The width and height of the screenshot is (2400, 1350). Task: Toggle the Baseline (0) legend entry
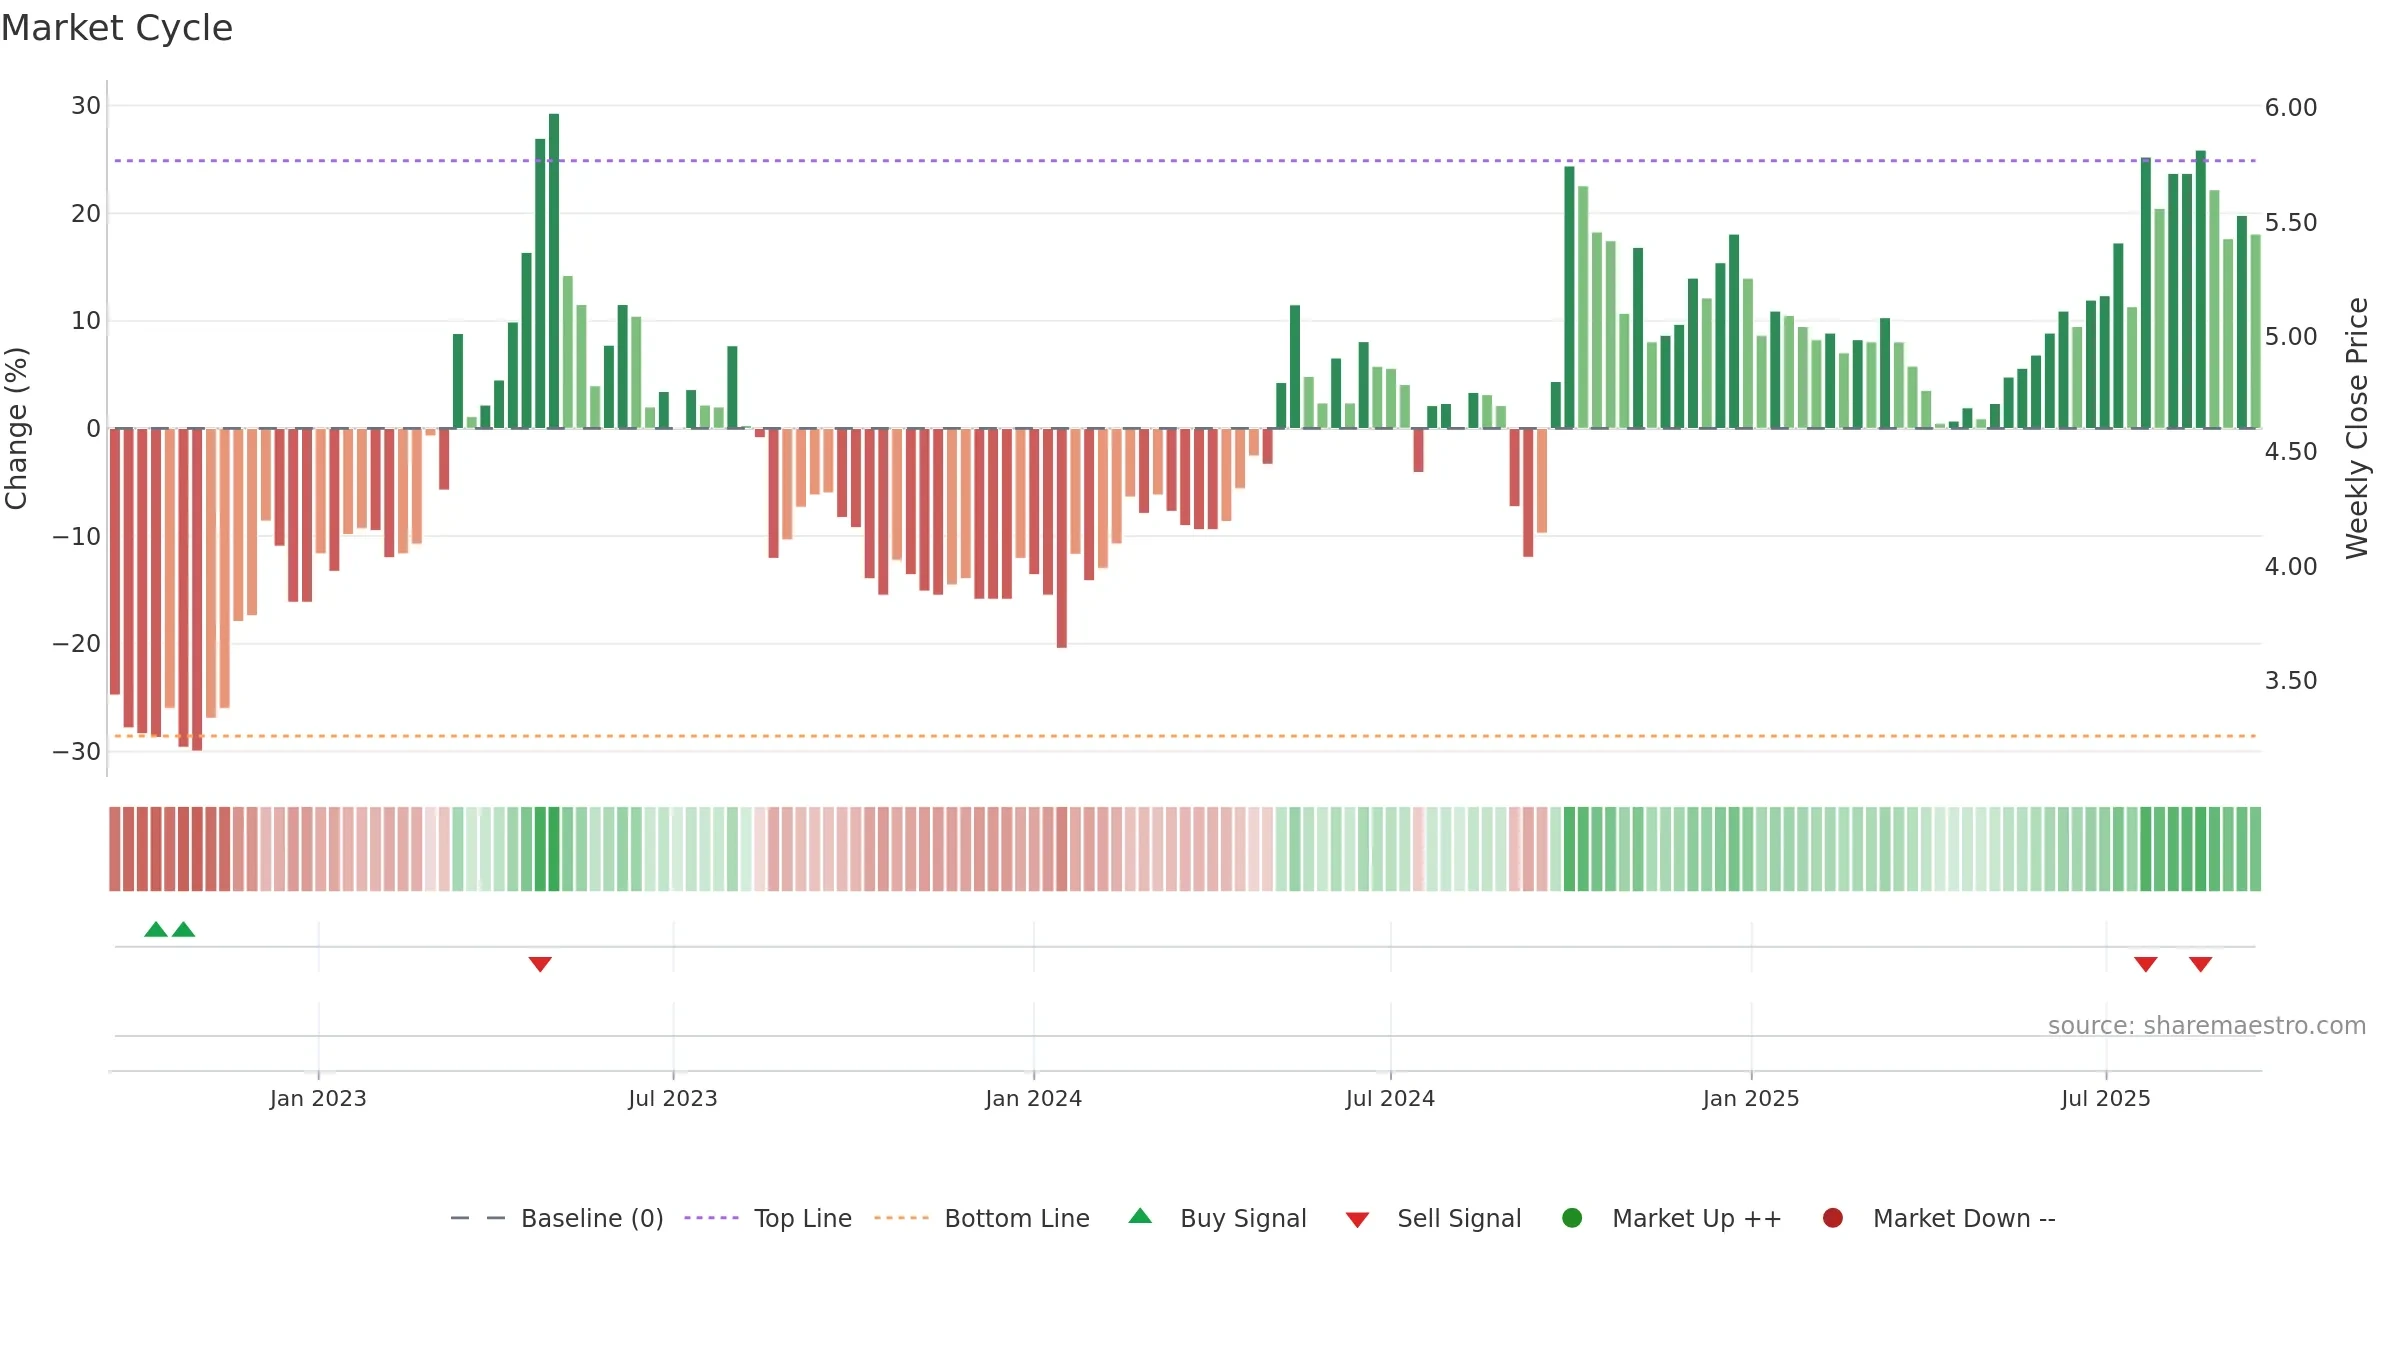click(x=557, y=1218)
